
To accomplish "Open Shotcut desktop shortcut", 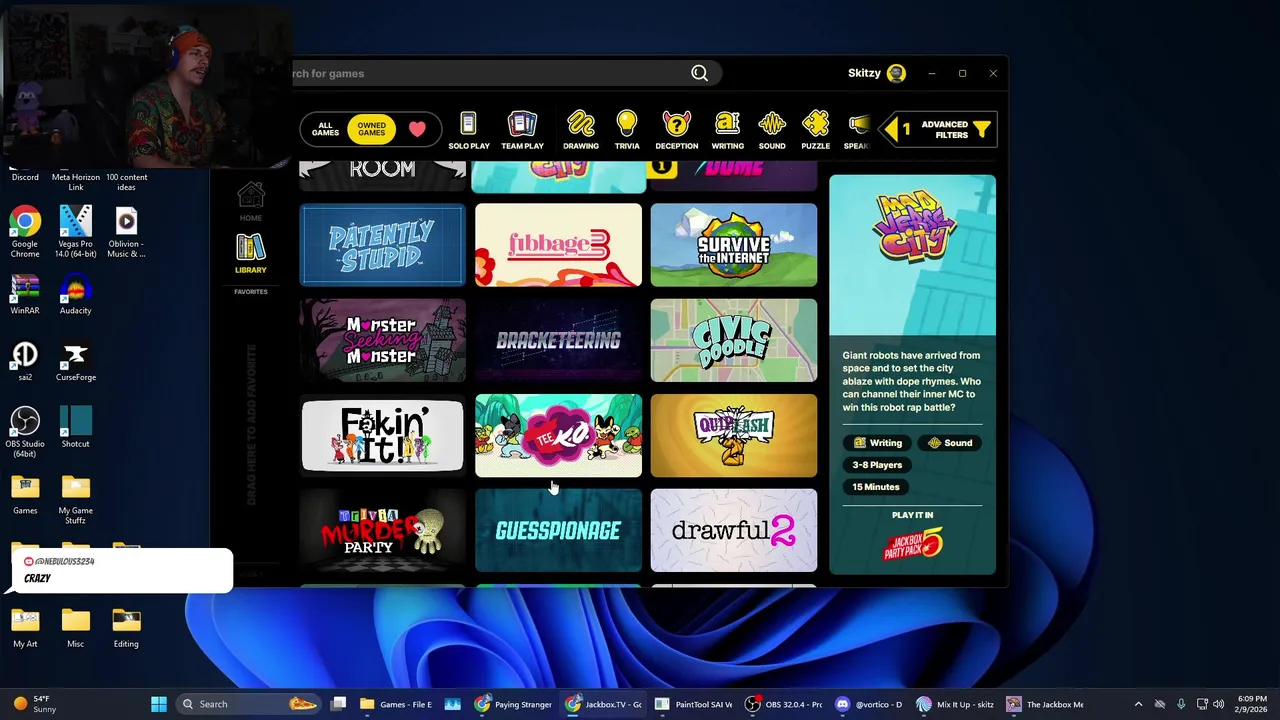I will 75,427.
